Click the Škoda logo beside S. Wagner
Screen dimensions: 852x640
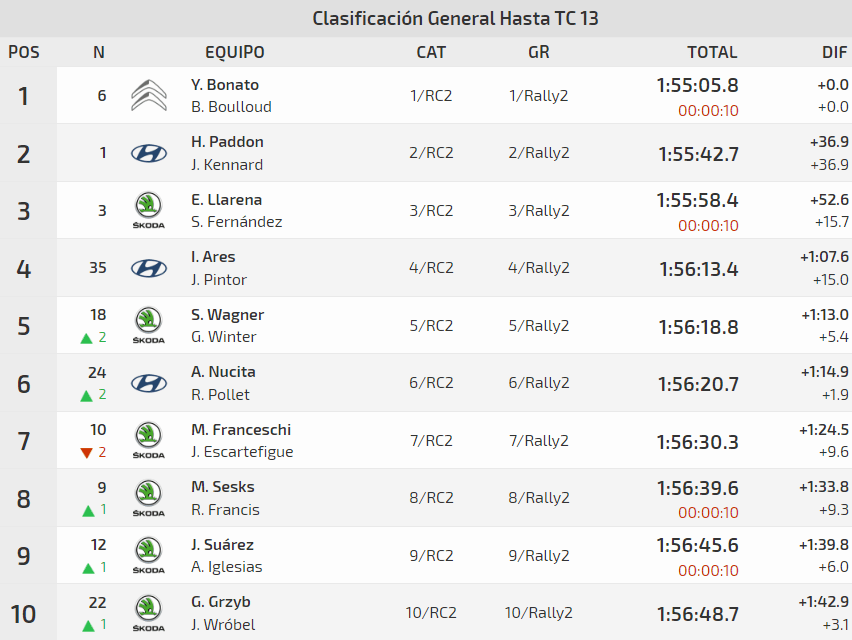click(x=148, y=325)
